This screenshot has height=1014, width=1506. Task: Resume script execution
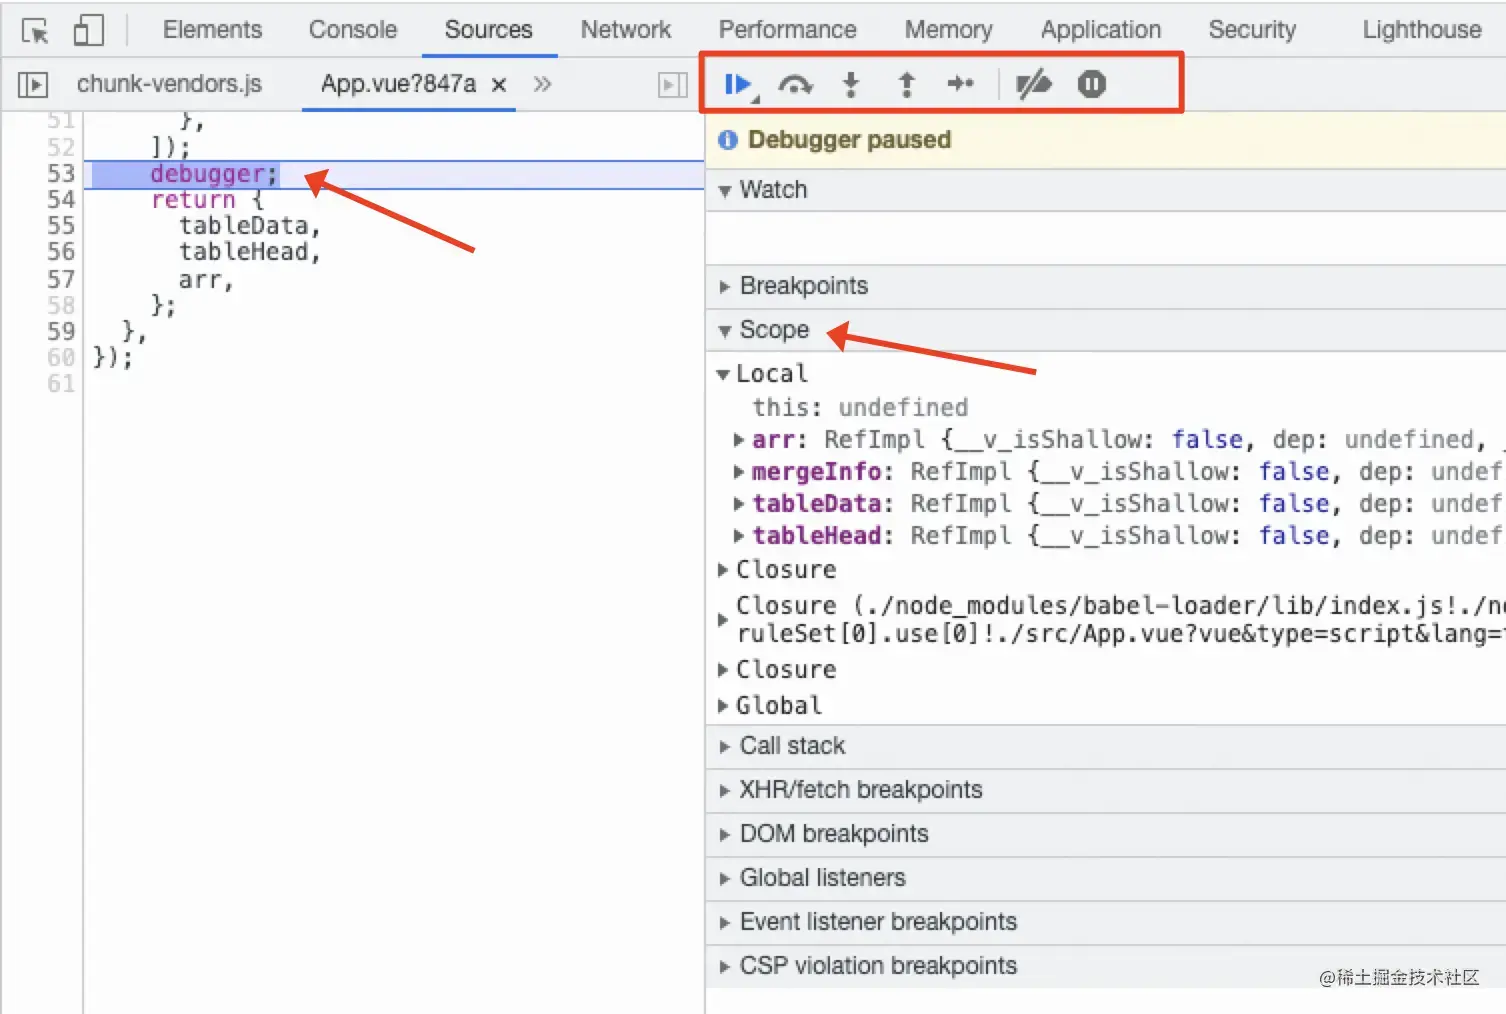738,84
